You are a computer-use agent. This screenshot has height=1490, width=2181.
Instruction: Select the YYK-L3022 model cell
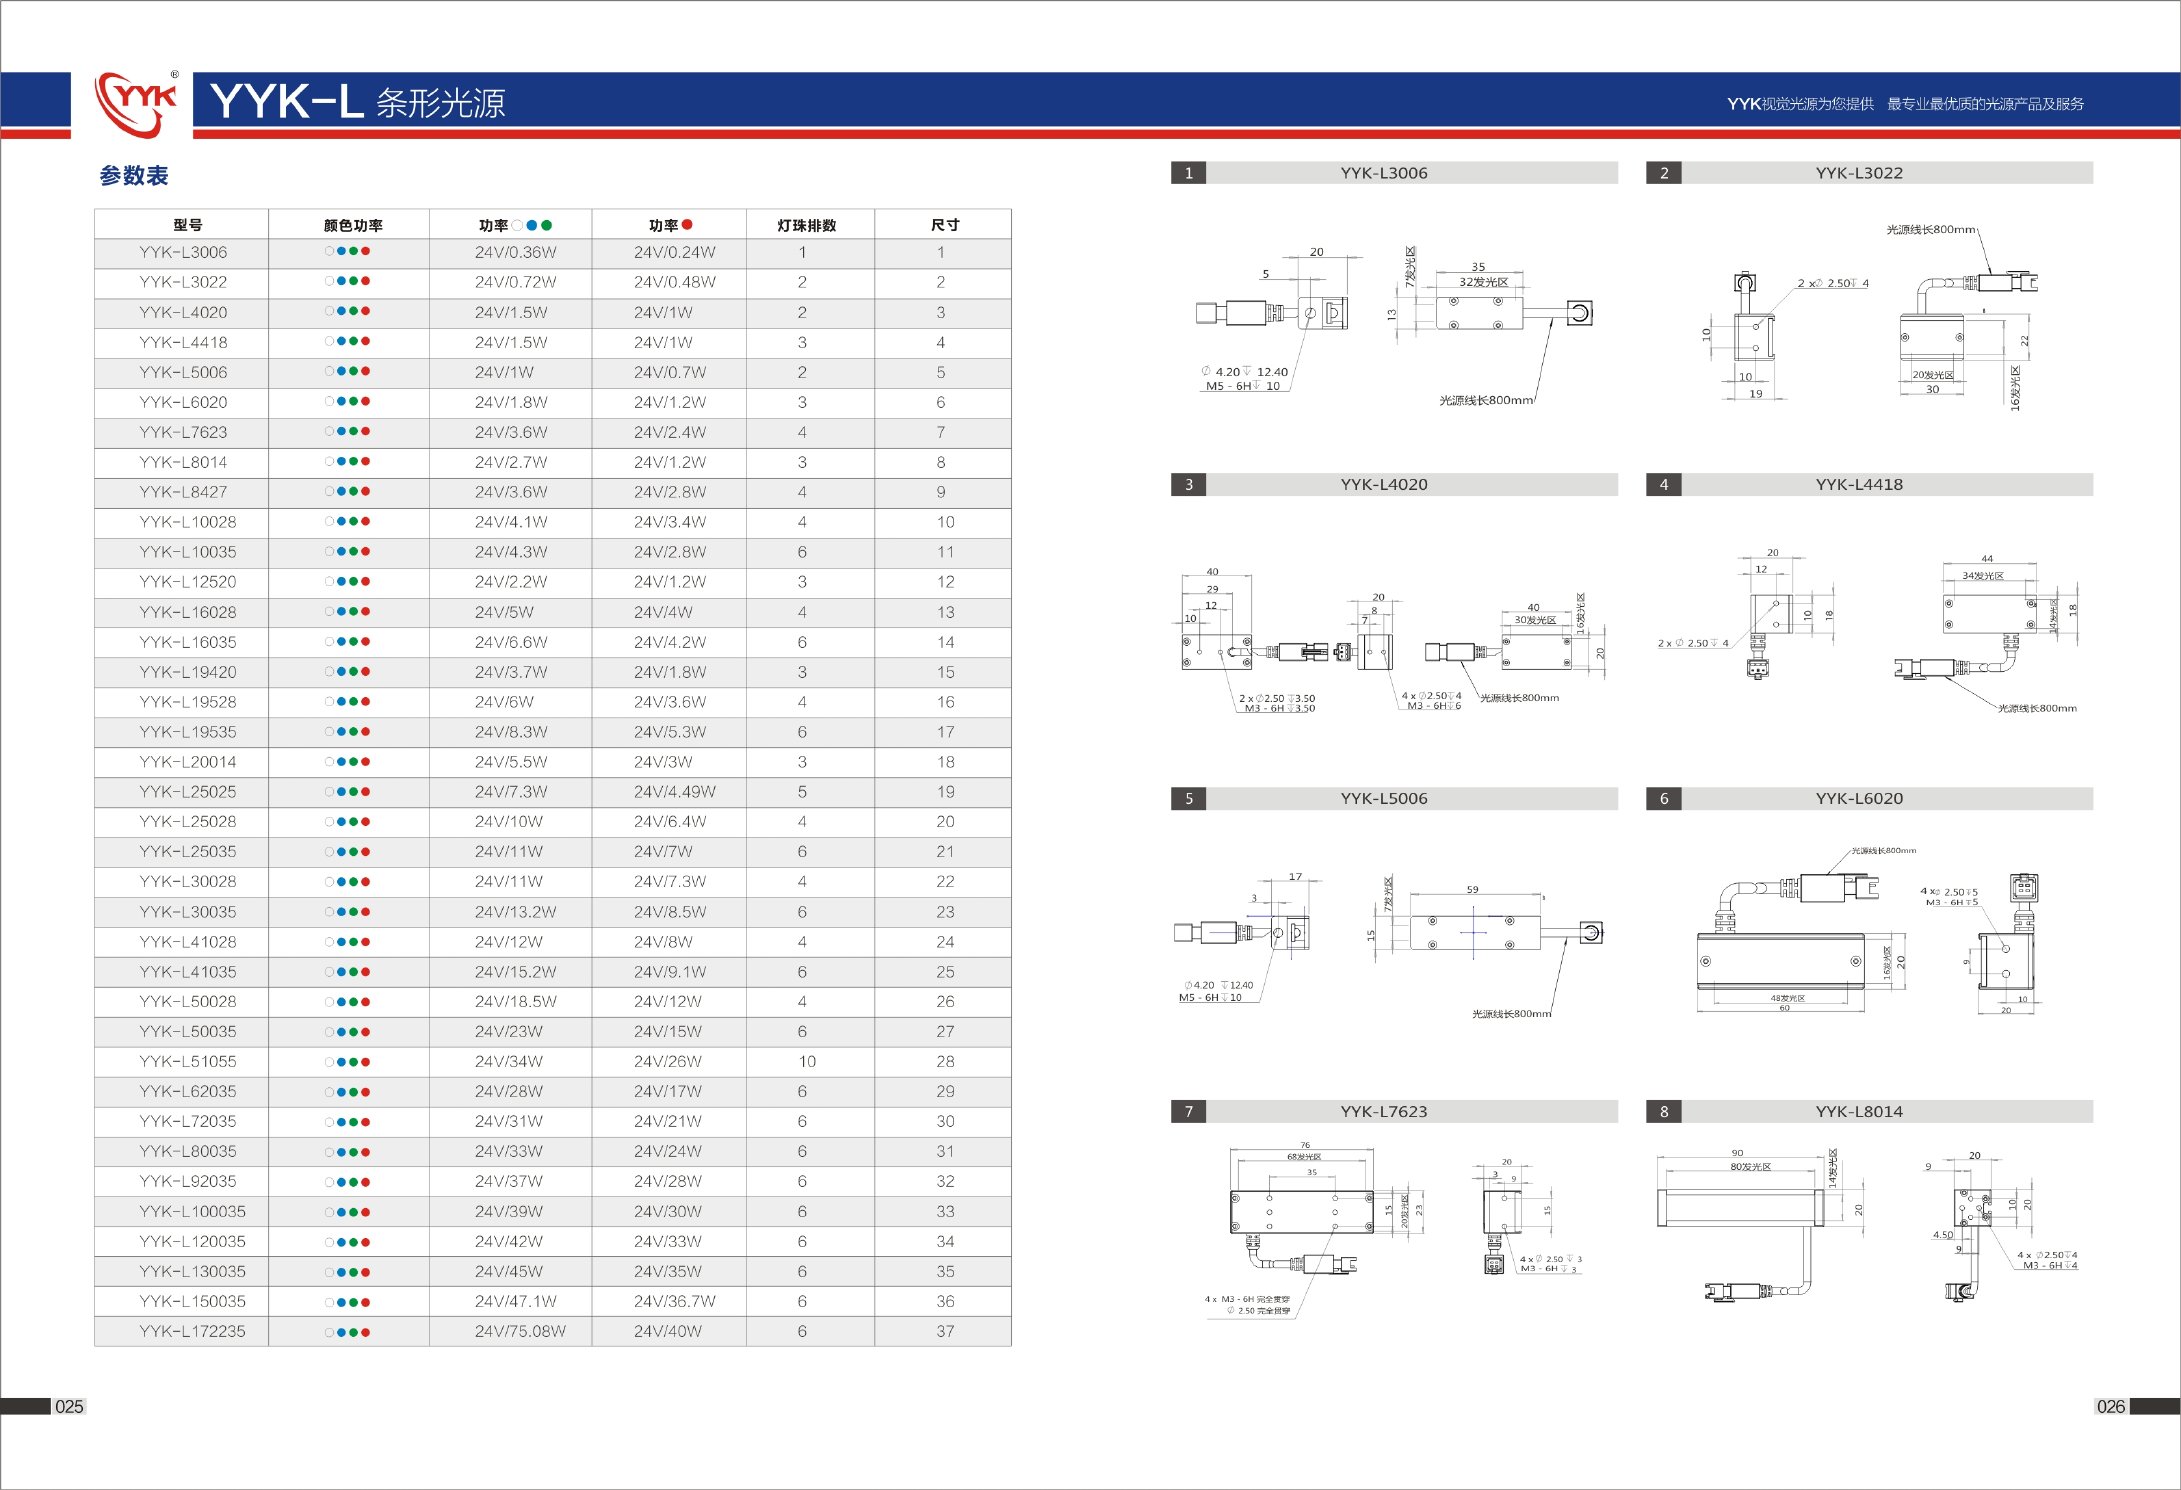(183, 283)
